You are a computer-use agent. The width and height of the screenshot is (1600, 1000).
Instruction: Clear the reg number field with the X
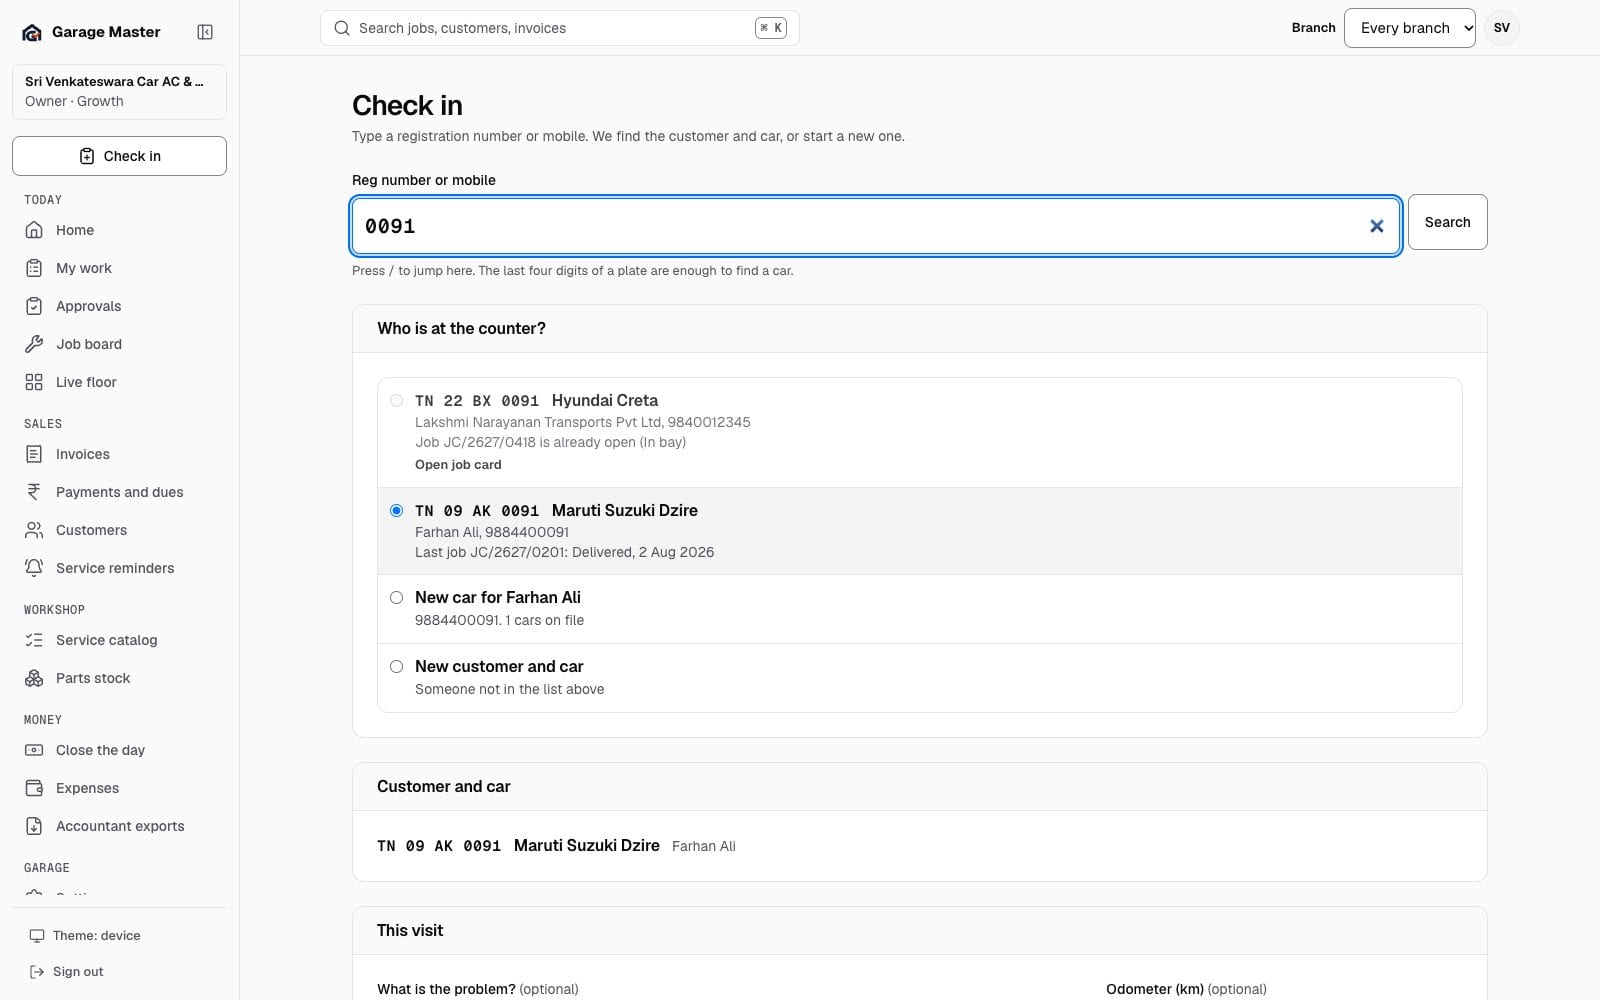(x=1377, y=226)
